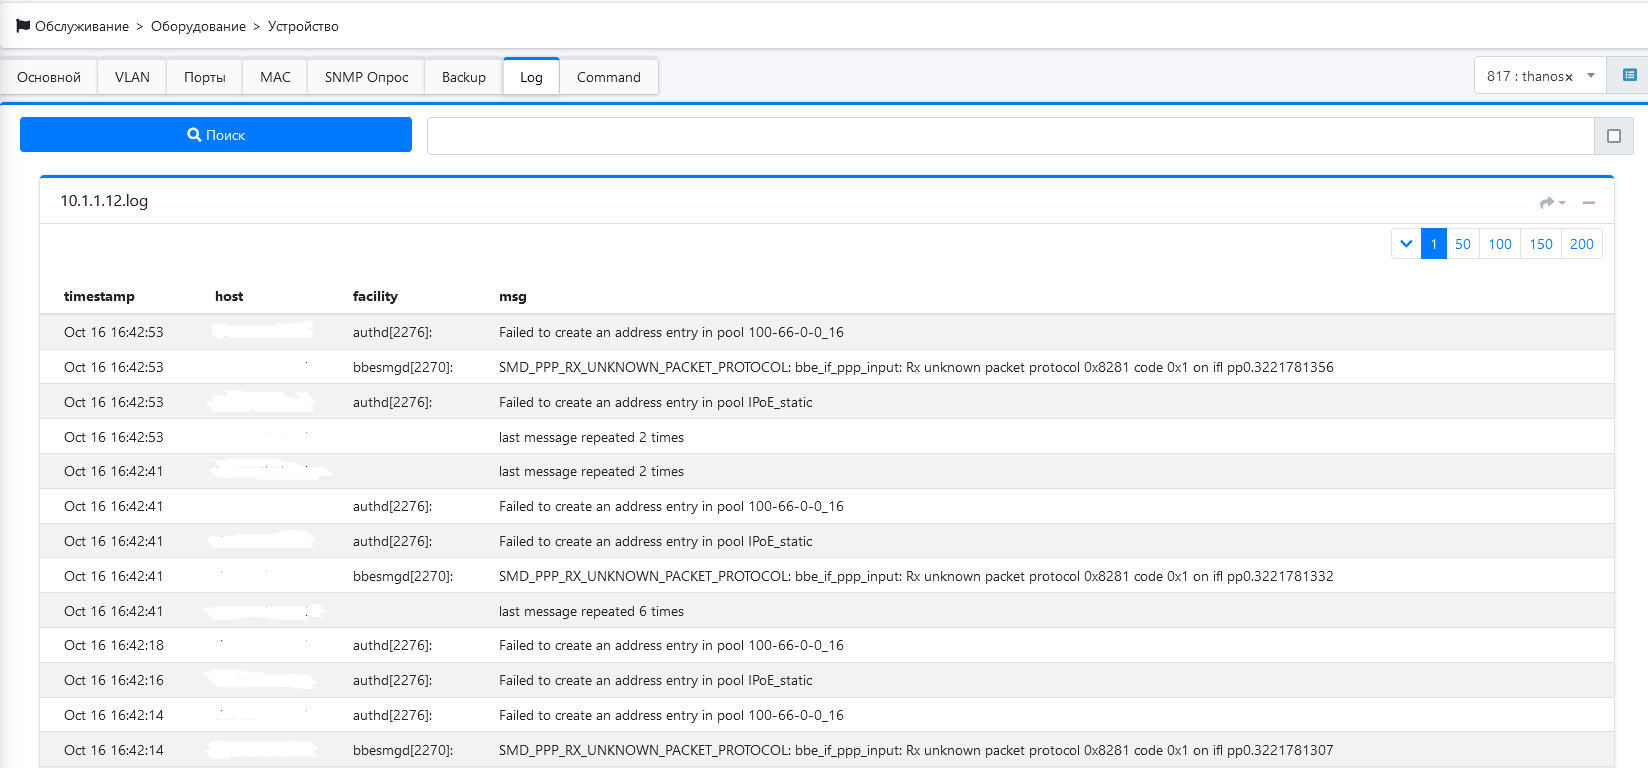Click the list view icon beside device selector
The image size is (1648, 768).
tap(1629, 75)
